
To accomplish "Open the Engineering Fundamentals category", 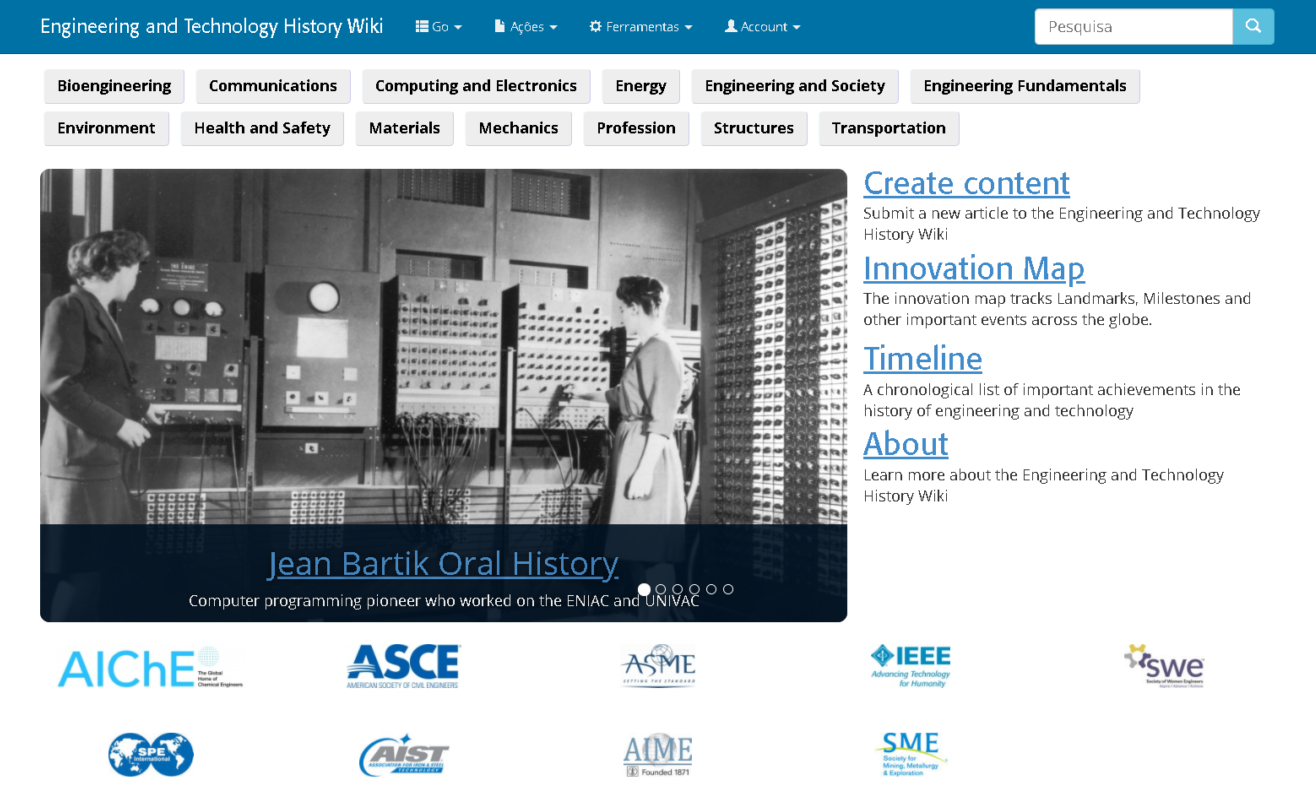I will (x=1025, y=86).
